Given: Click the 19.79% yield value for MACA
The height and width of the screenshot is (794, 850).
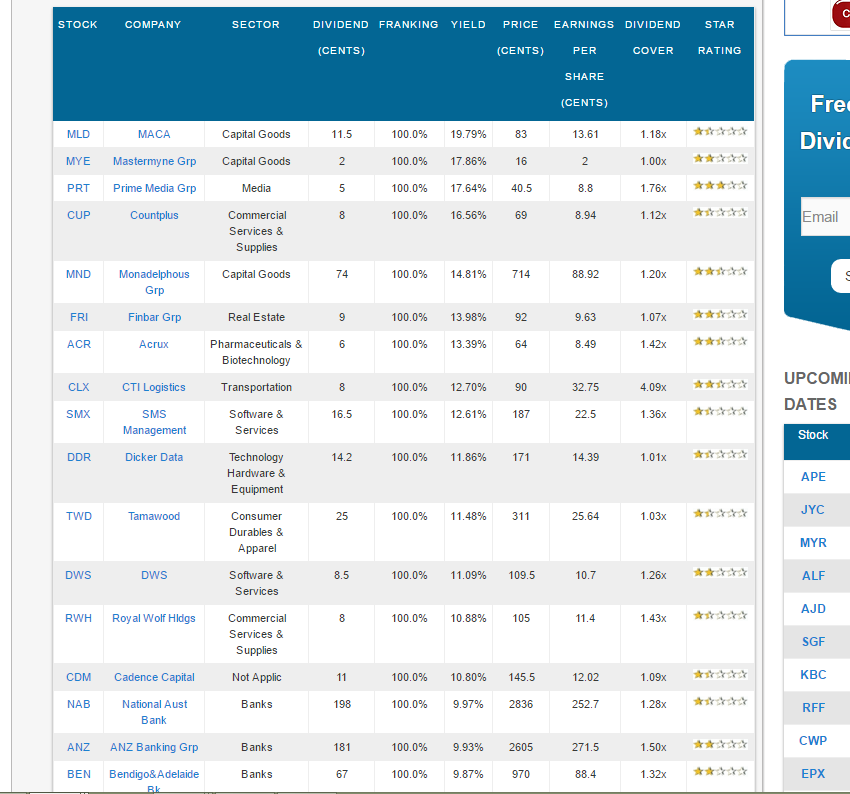Looking at the screenshot, I should coord(468,134).
